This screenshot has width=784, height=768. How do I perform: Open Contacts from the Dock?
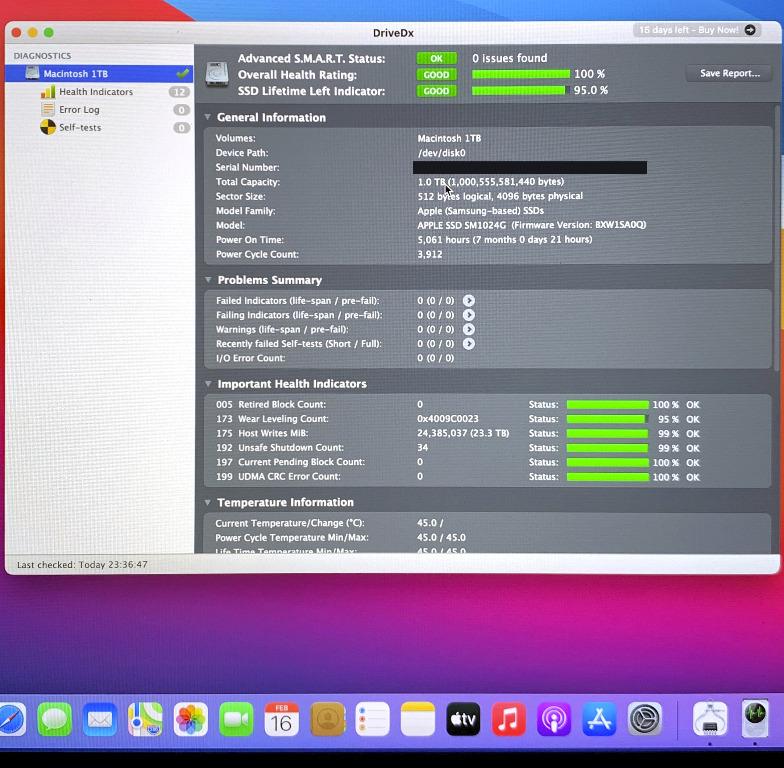(327, 719)
